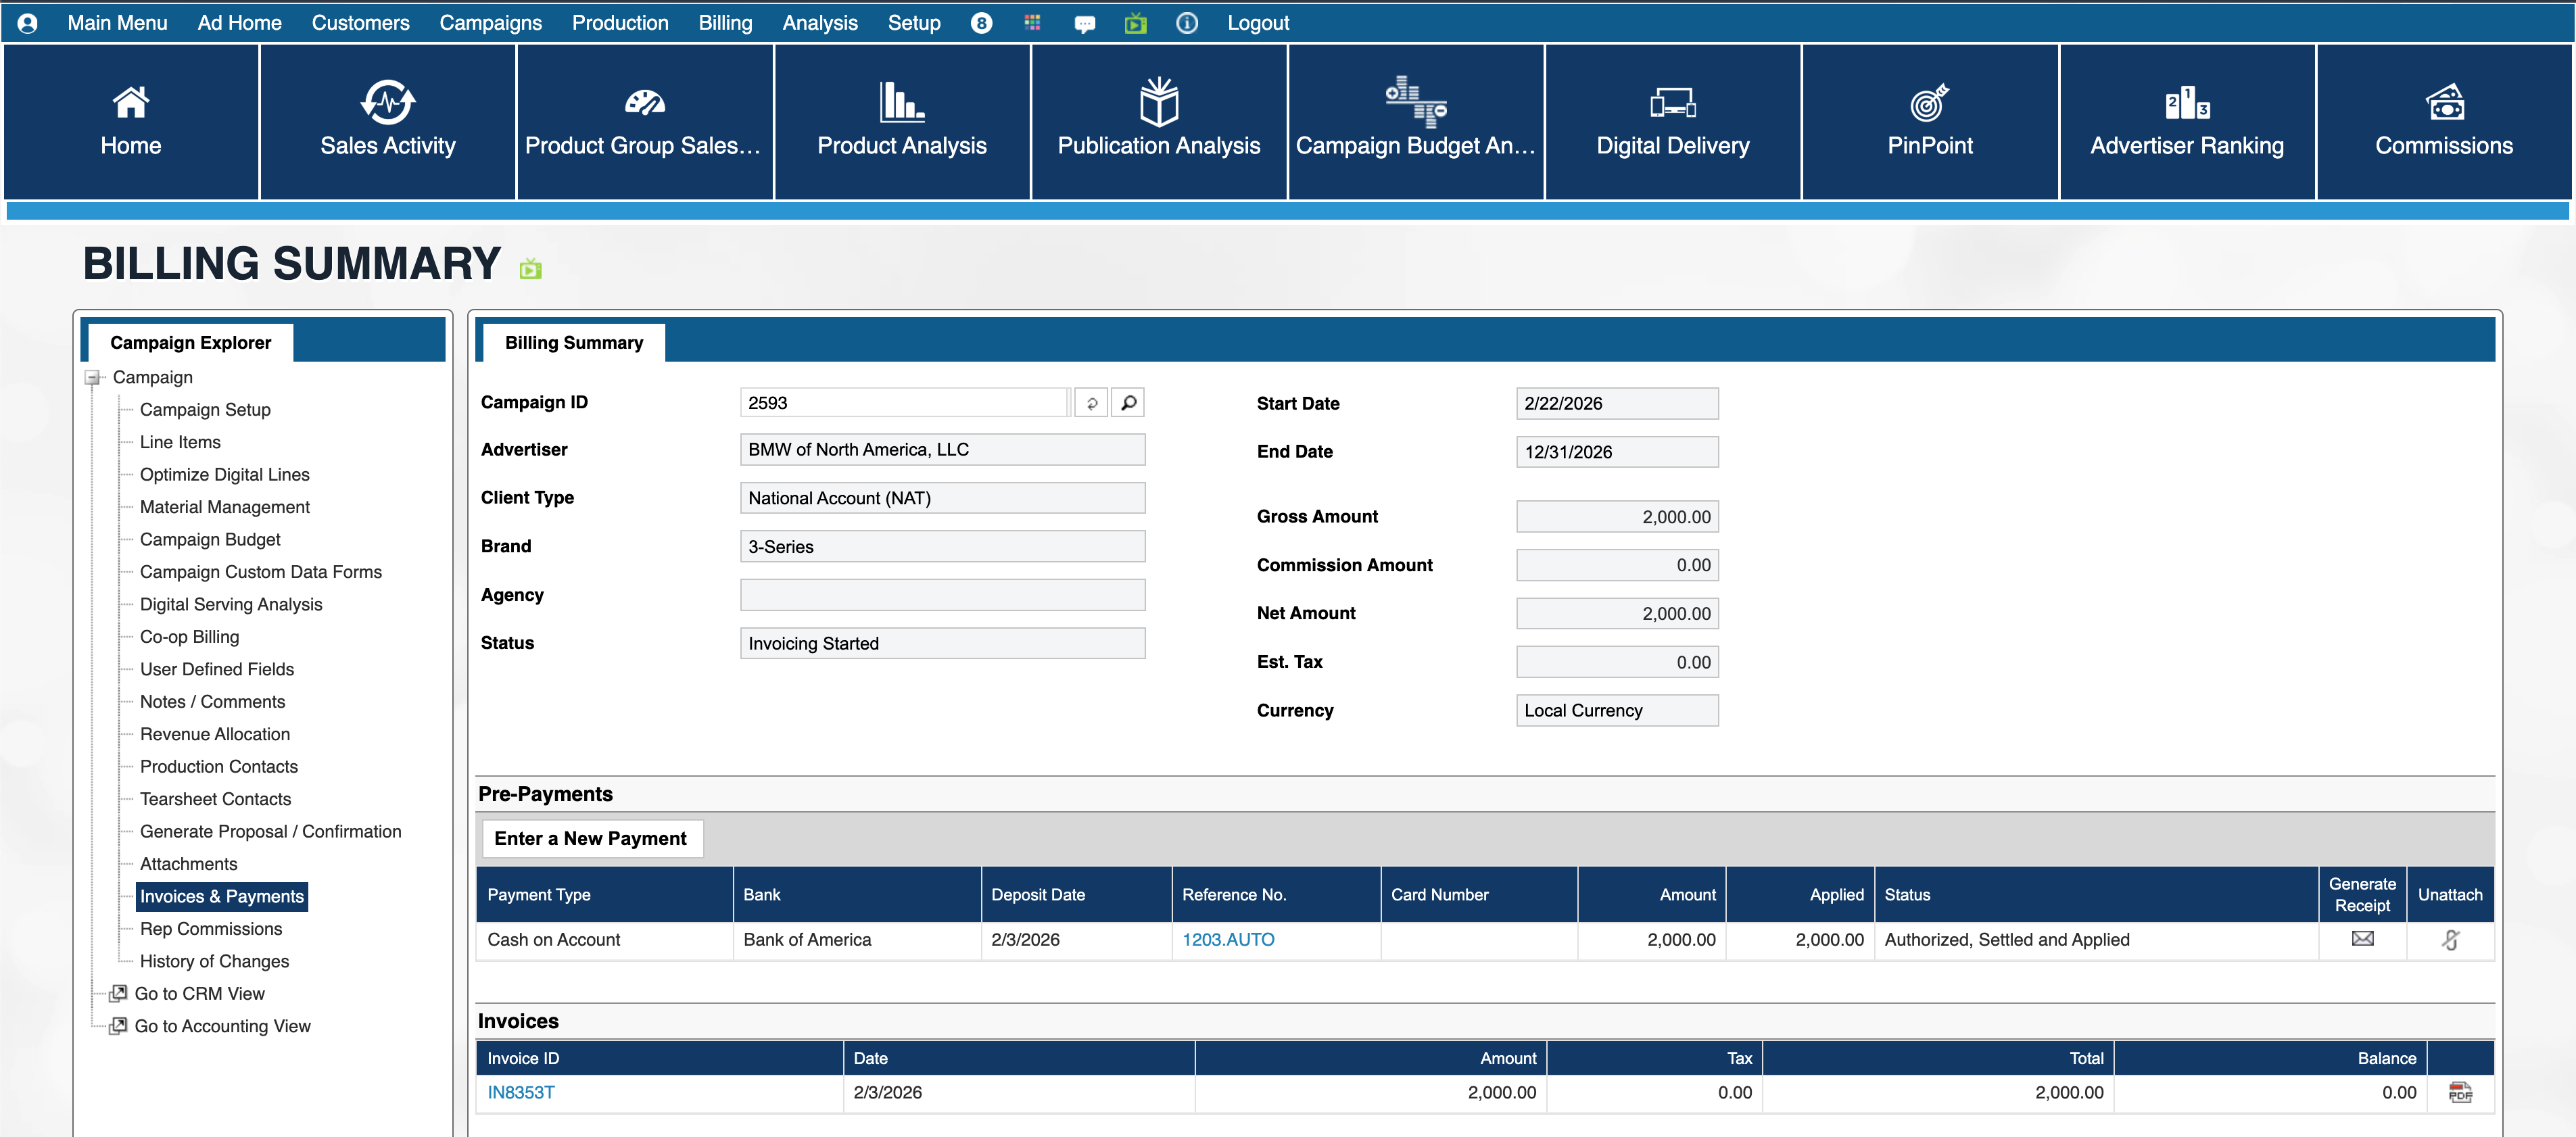Open the Billing menu
Screen dimensions: 2576x1137
click(724, 23)
